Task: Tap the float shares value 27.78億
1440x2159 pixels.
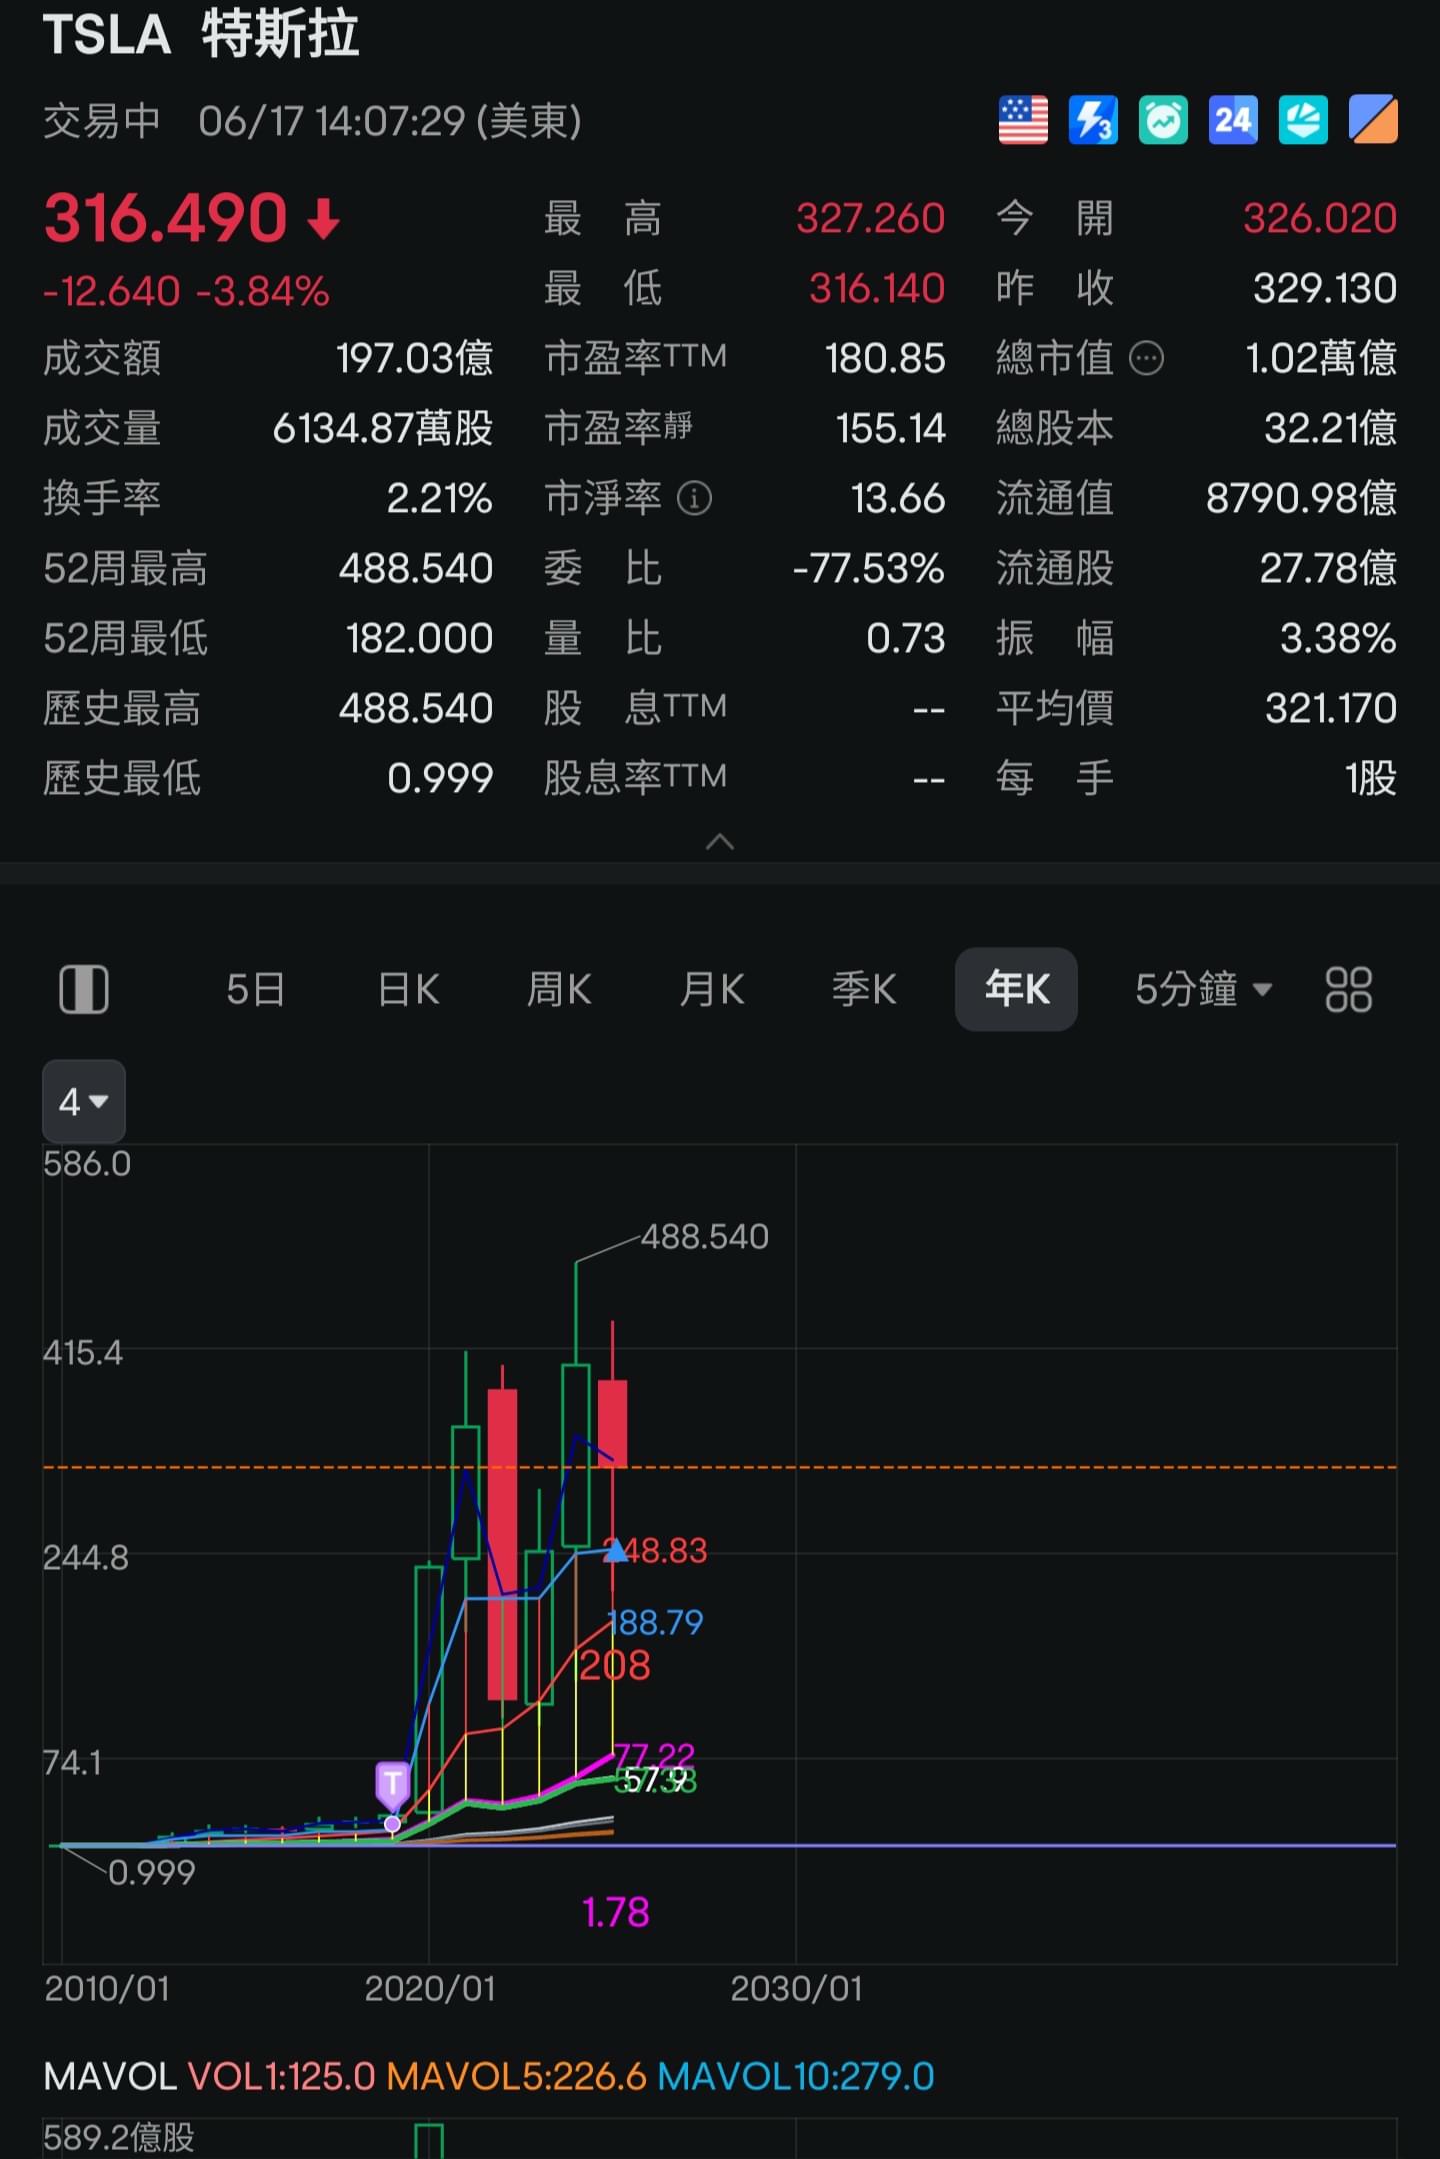Action: click(1328, 568)
